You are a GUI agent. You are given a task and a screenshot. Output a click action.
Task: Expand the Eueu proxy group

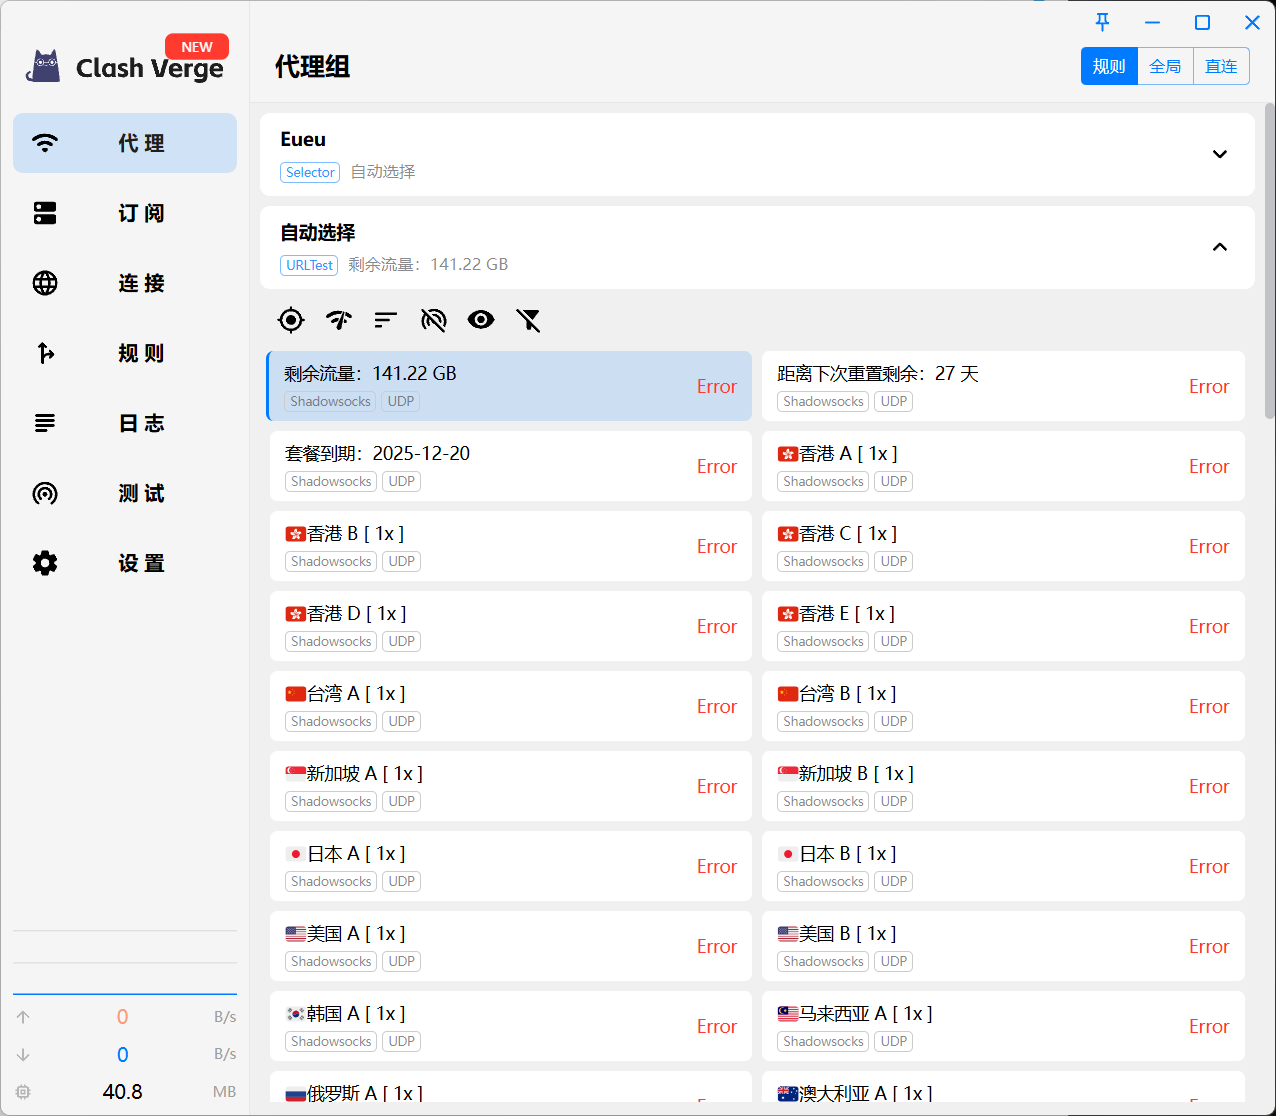(1219, 154)
